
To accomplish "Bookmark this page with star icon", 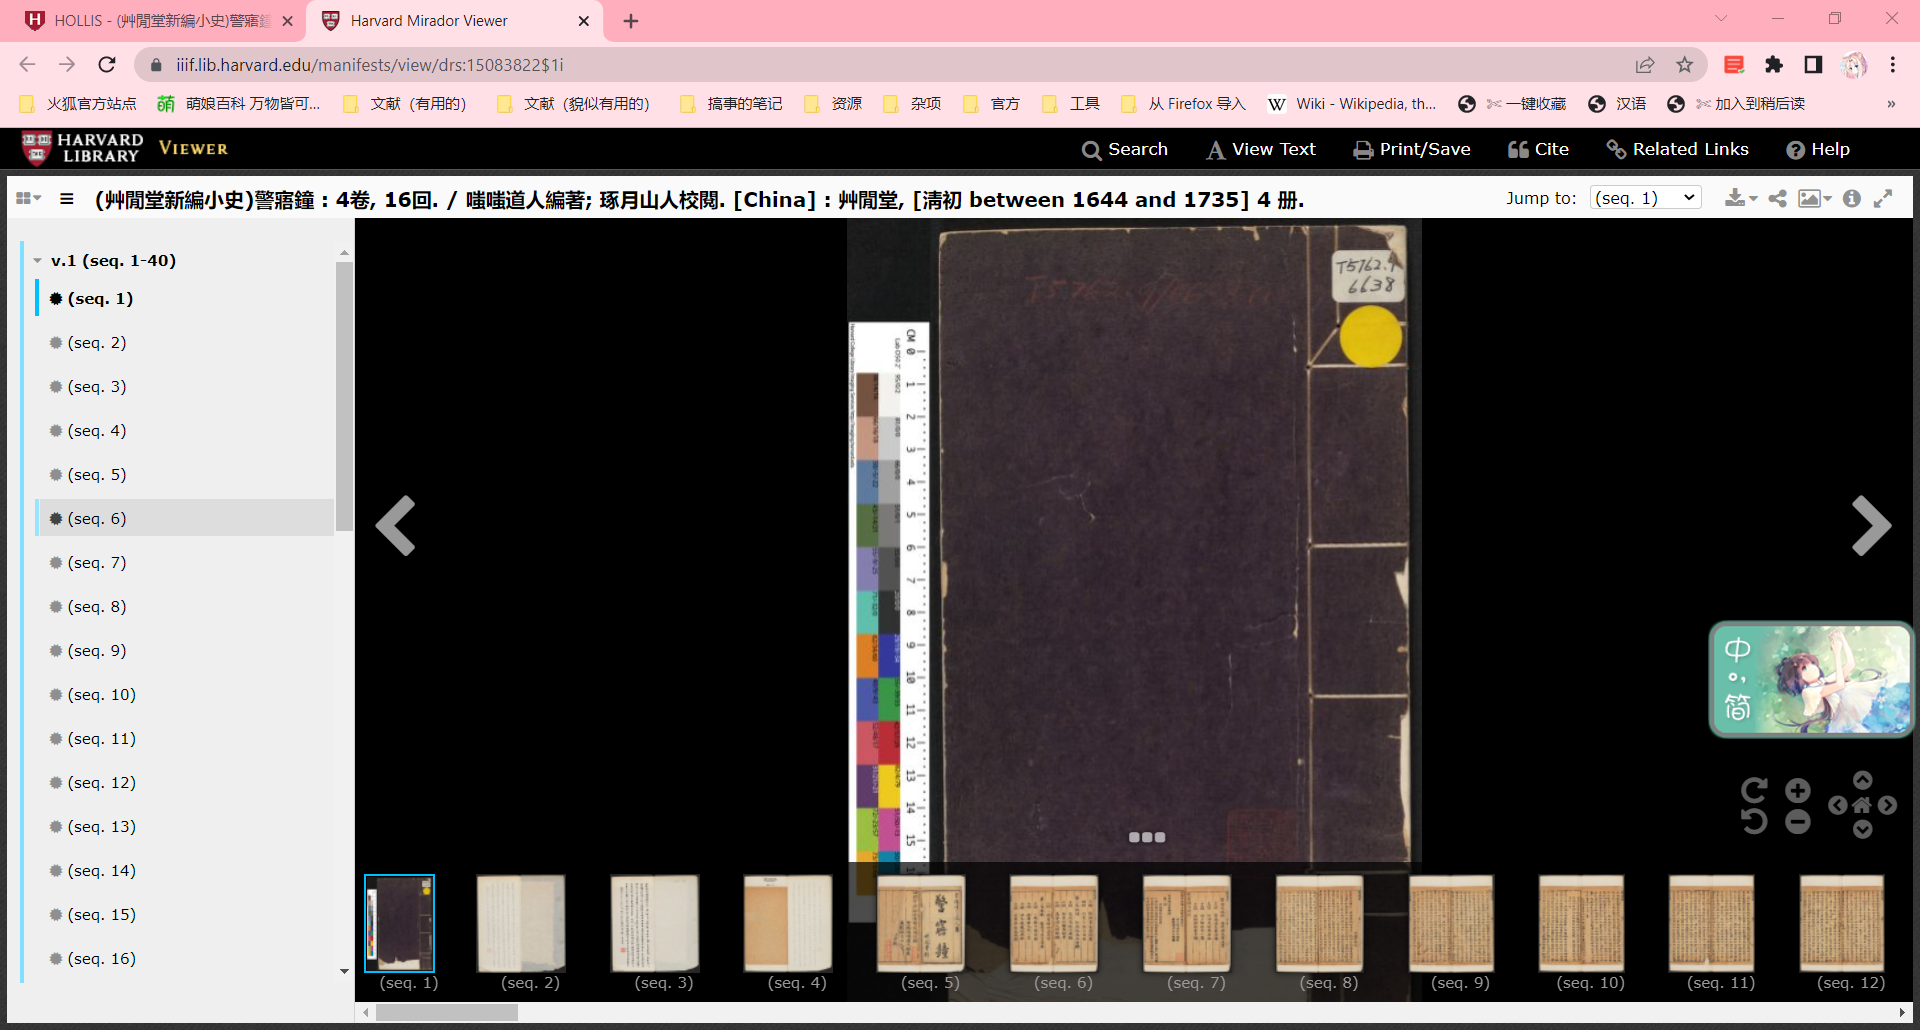I will (x=1685, y=65).
